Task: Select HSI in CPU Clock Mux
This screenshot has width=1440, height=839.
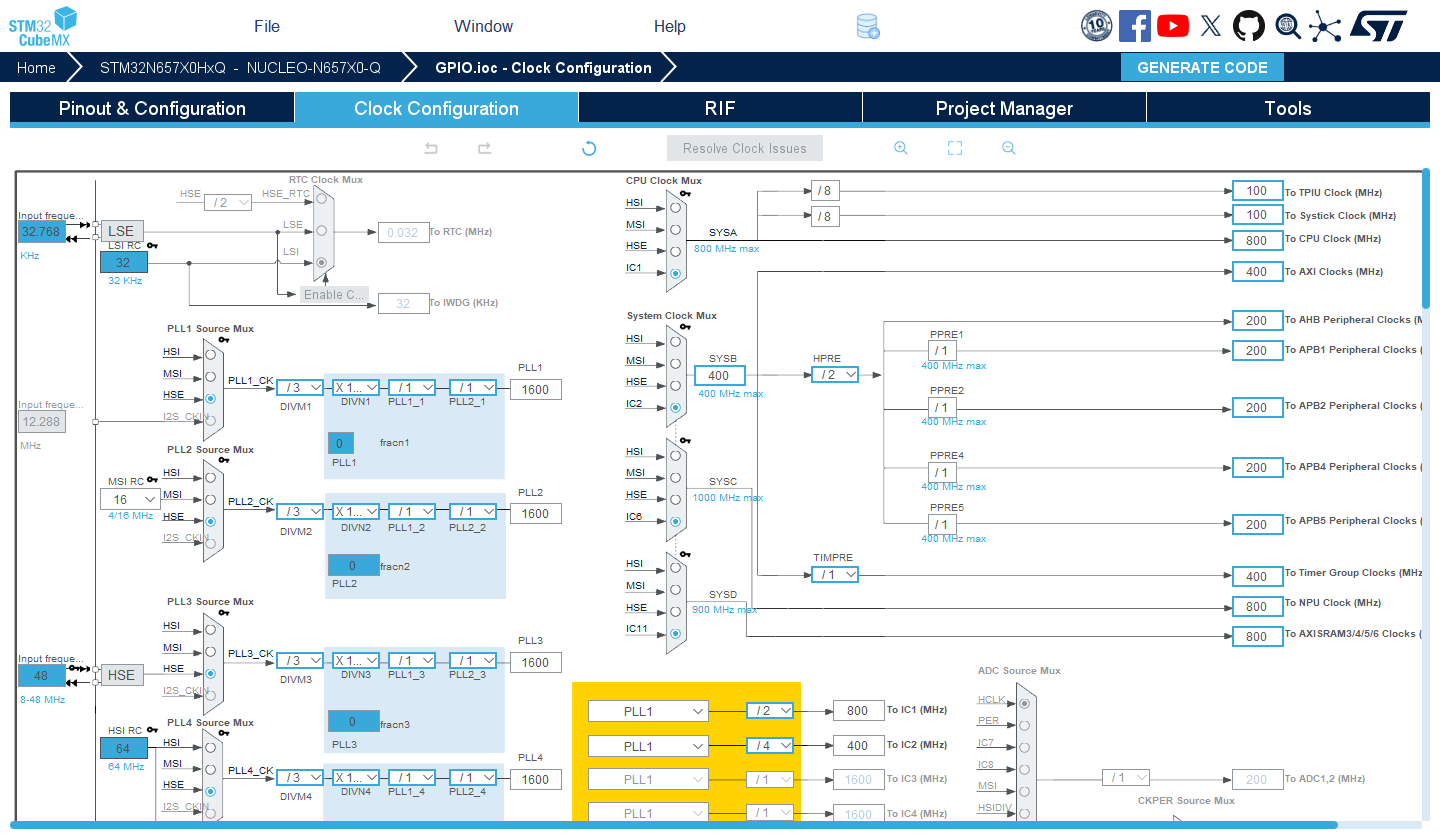Action: point(677,208)
